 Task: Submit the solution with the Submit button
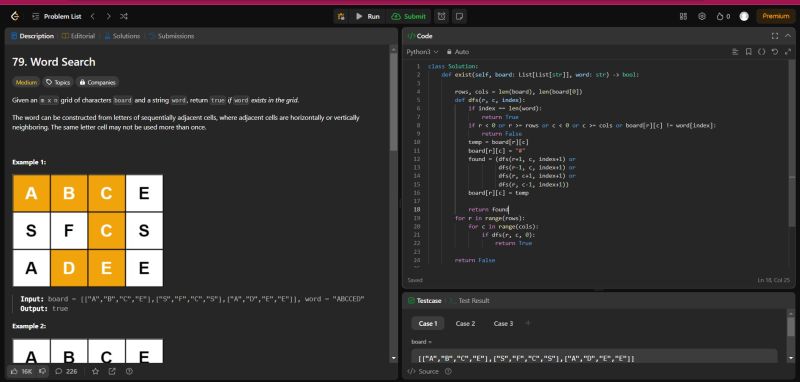click(409, 16)
